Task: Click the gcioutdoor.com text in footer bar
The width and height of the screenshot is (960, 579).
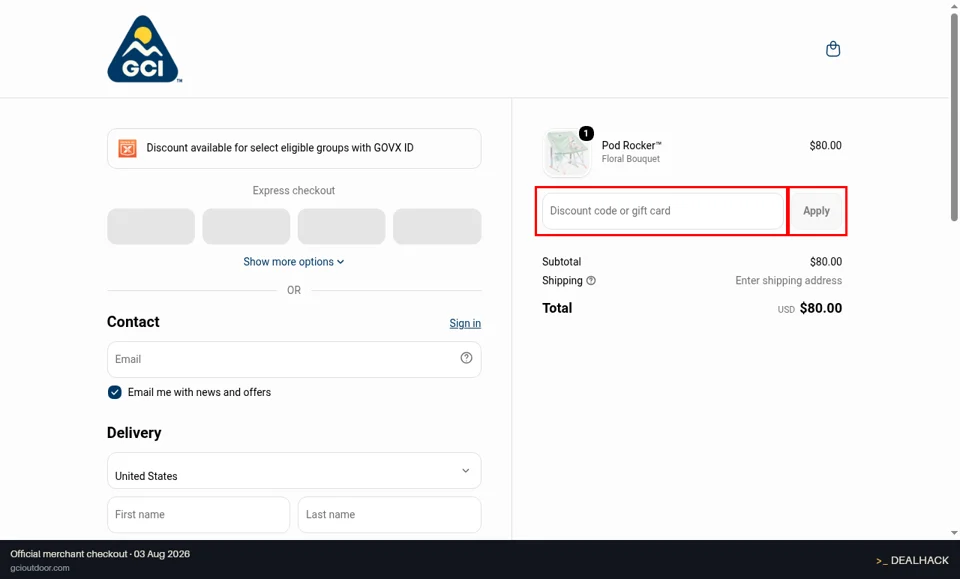Action: (x=40, y=568)
